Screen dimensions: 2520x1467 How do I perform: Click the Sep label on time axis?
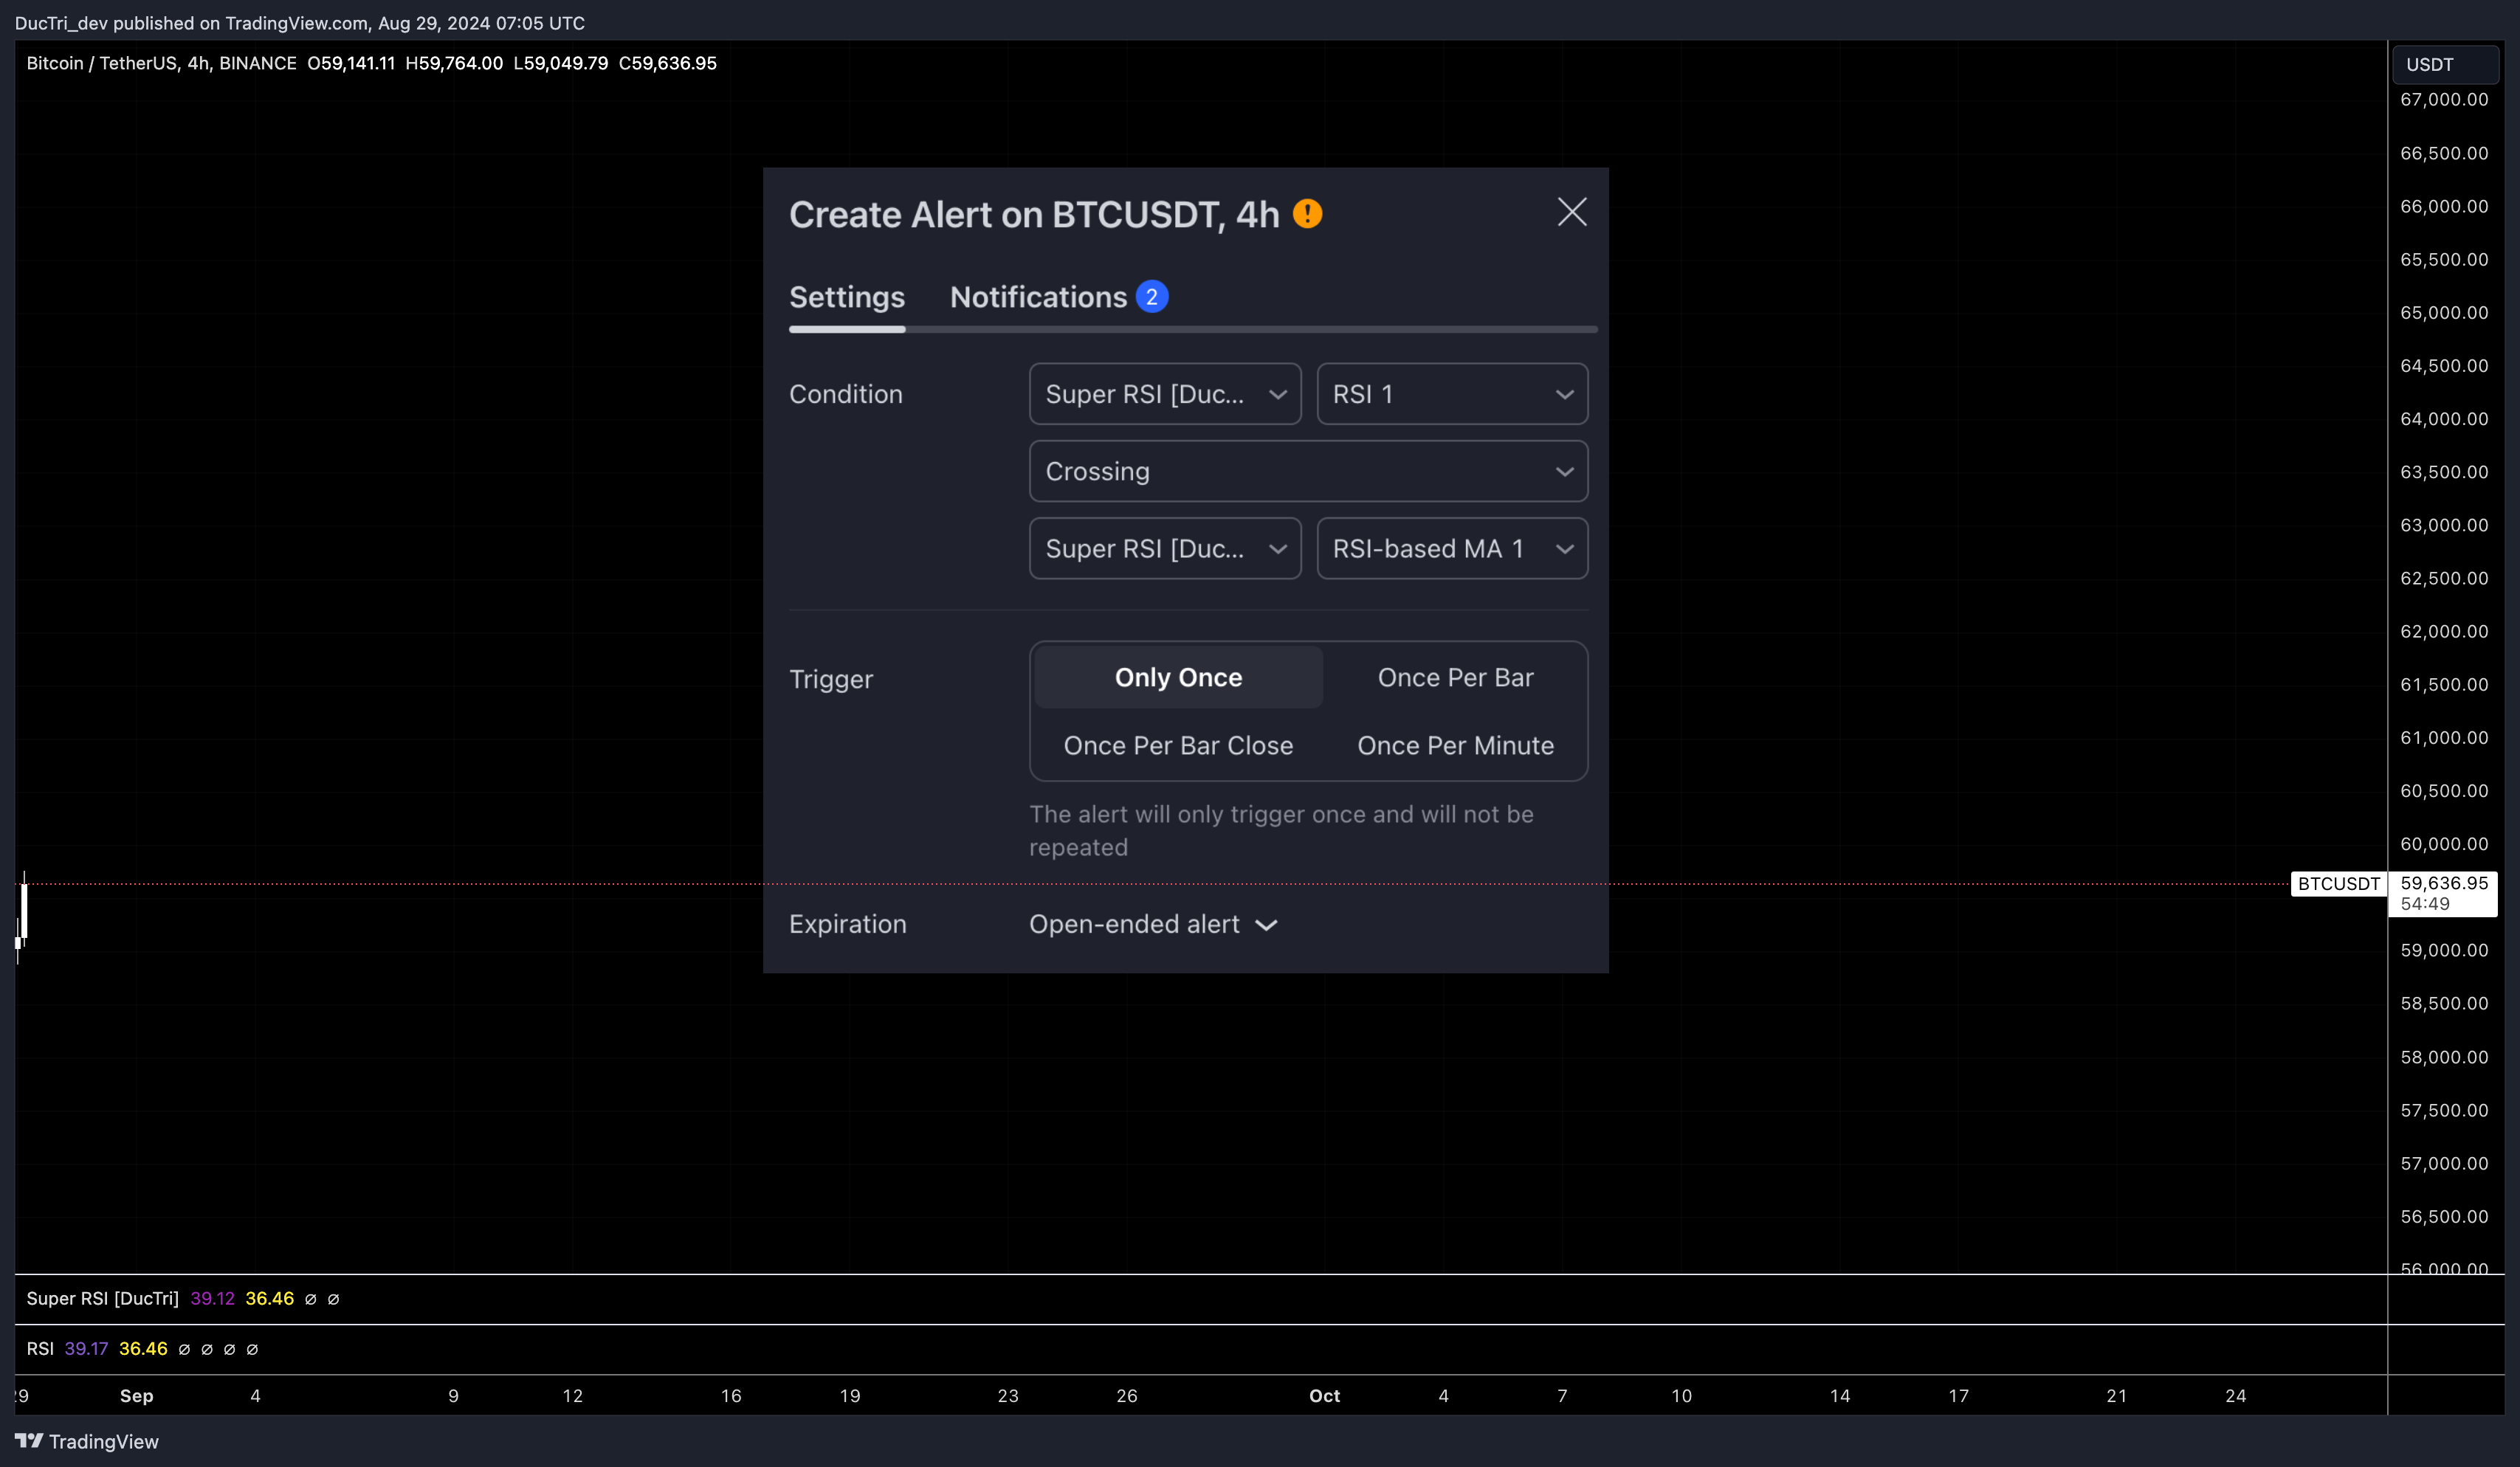click(137, 1396)
